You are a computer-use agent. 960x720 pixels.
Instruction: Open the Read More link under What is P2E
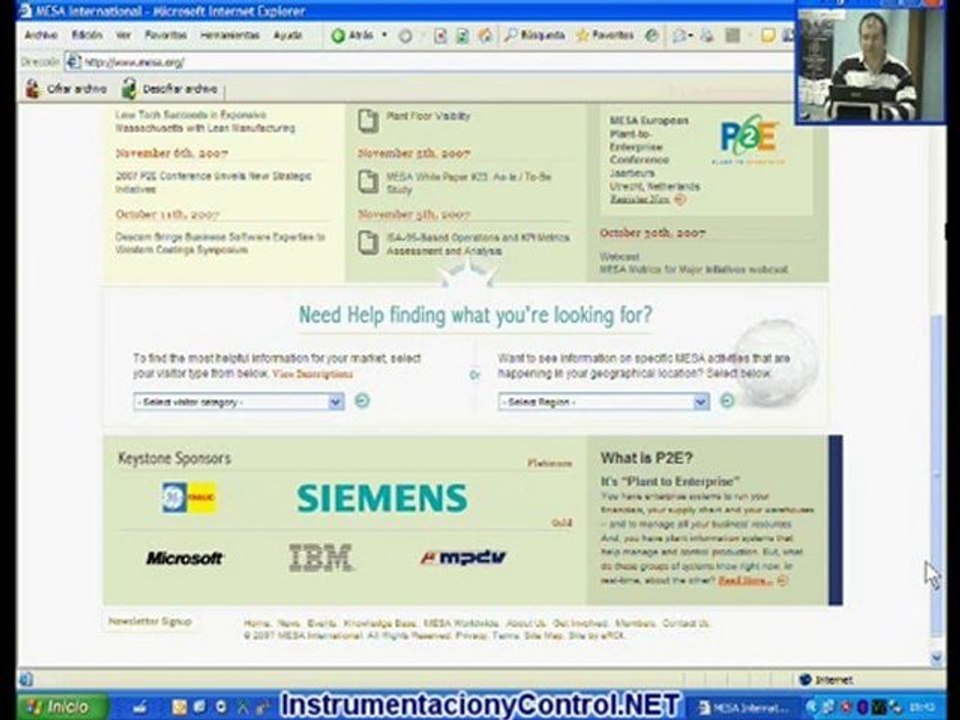point(746,580)
